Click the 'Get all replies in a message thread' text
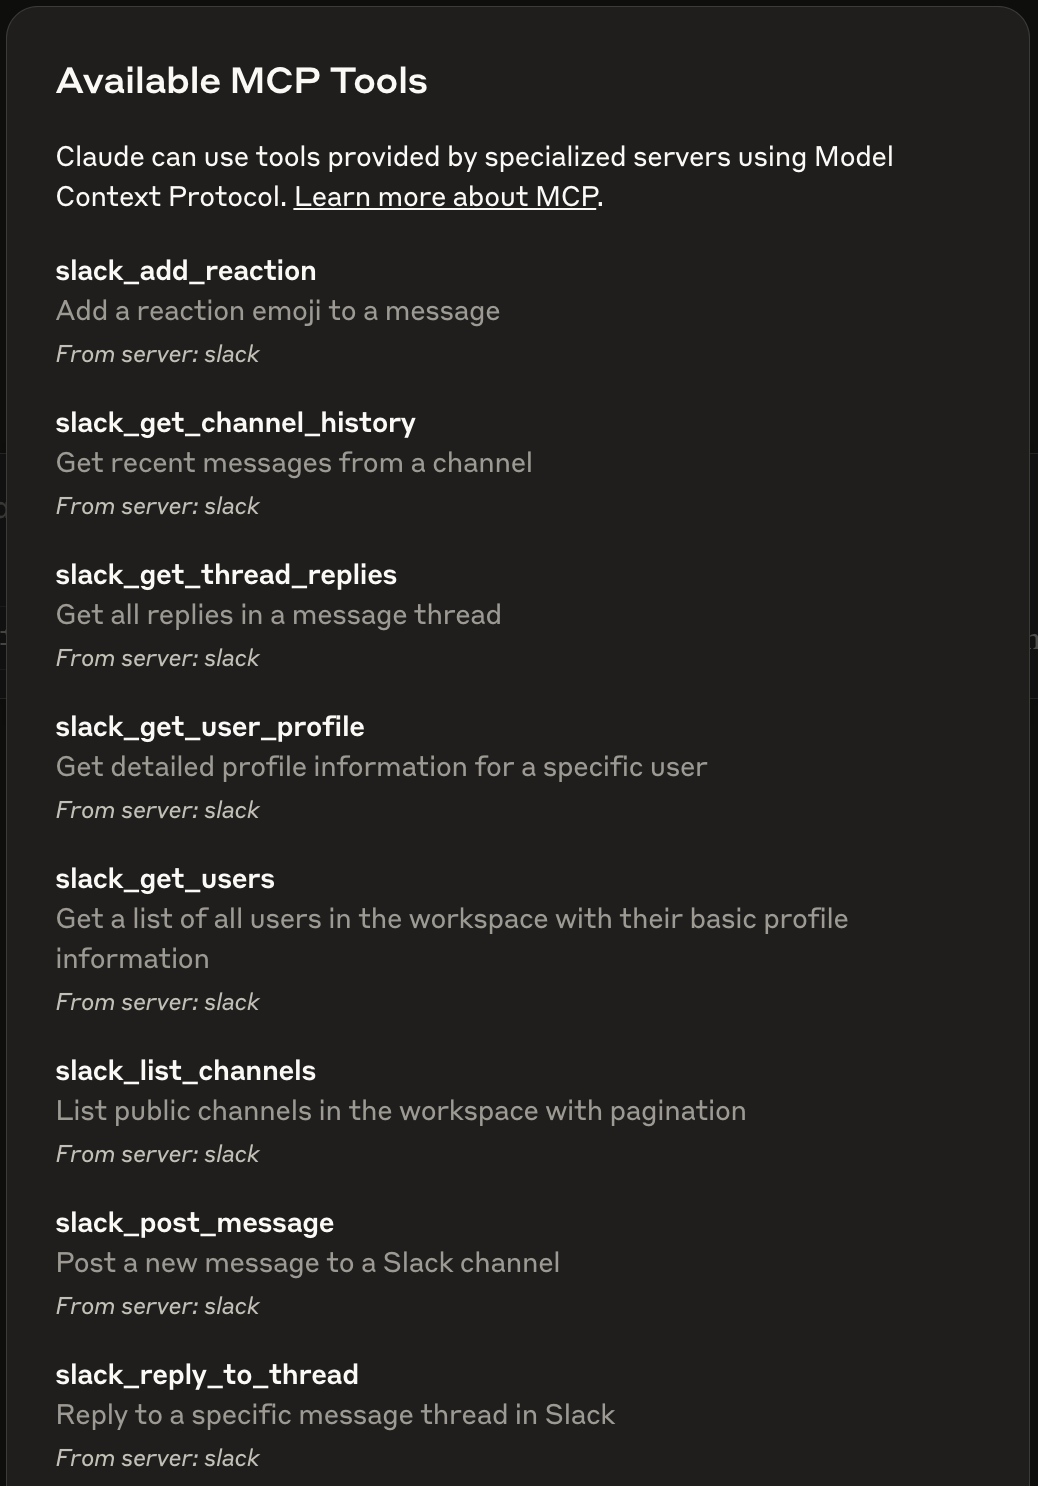Screen dimensions: 1038x1486 pyautogui.click(x=278, y=615)
